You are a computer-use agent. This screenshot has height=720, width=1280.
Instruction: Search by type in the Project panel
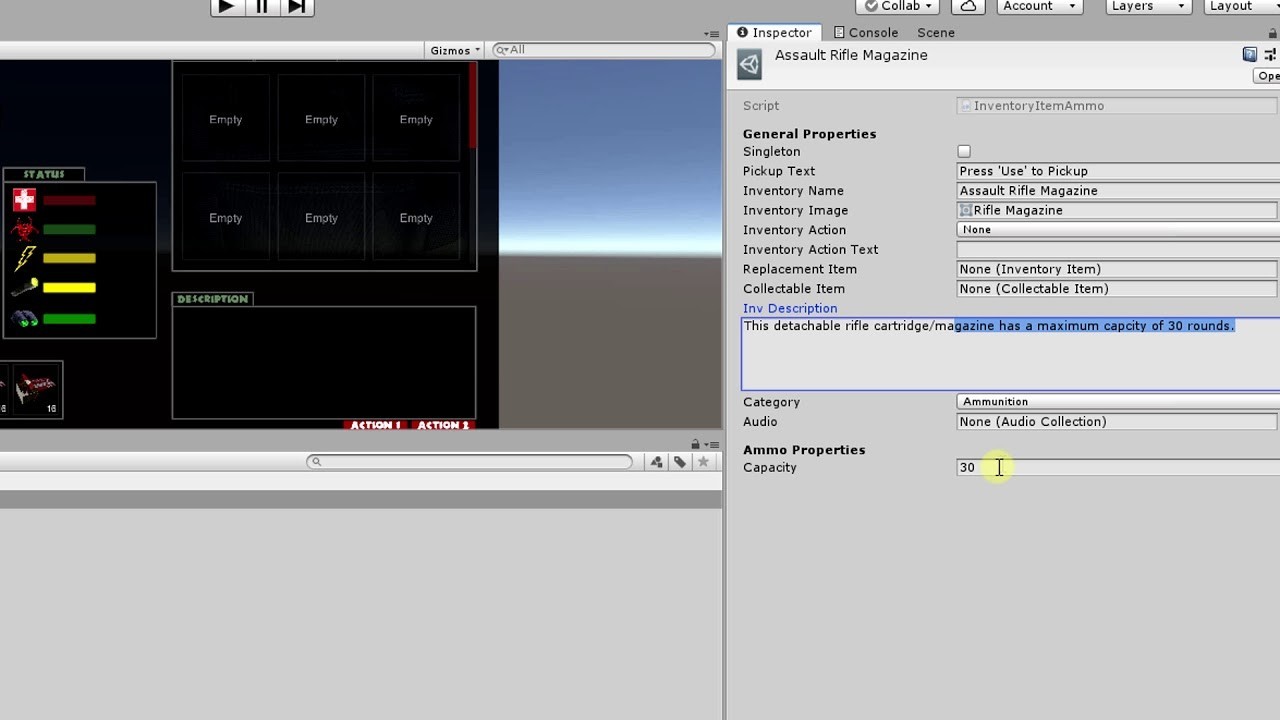[656, 462]
